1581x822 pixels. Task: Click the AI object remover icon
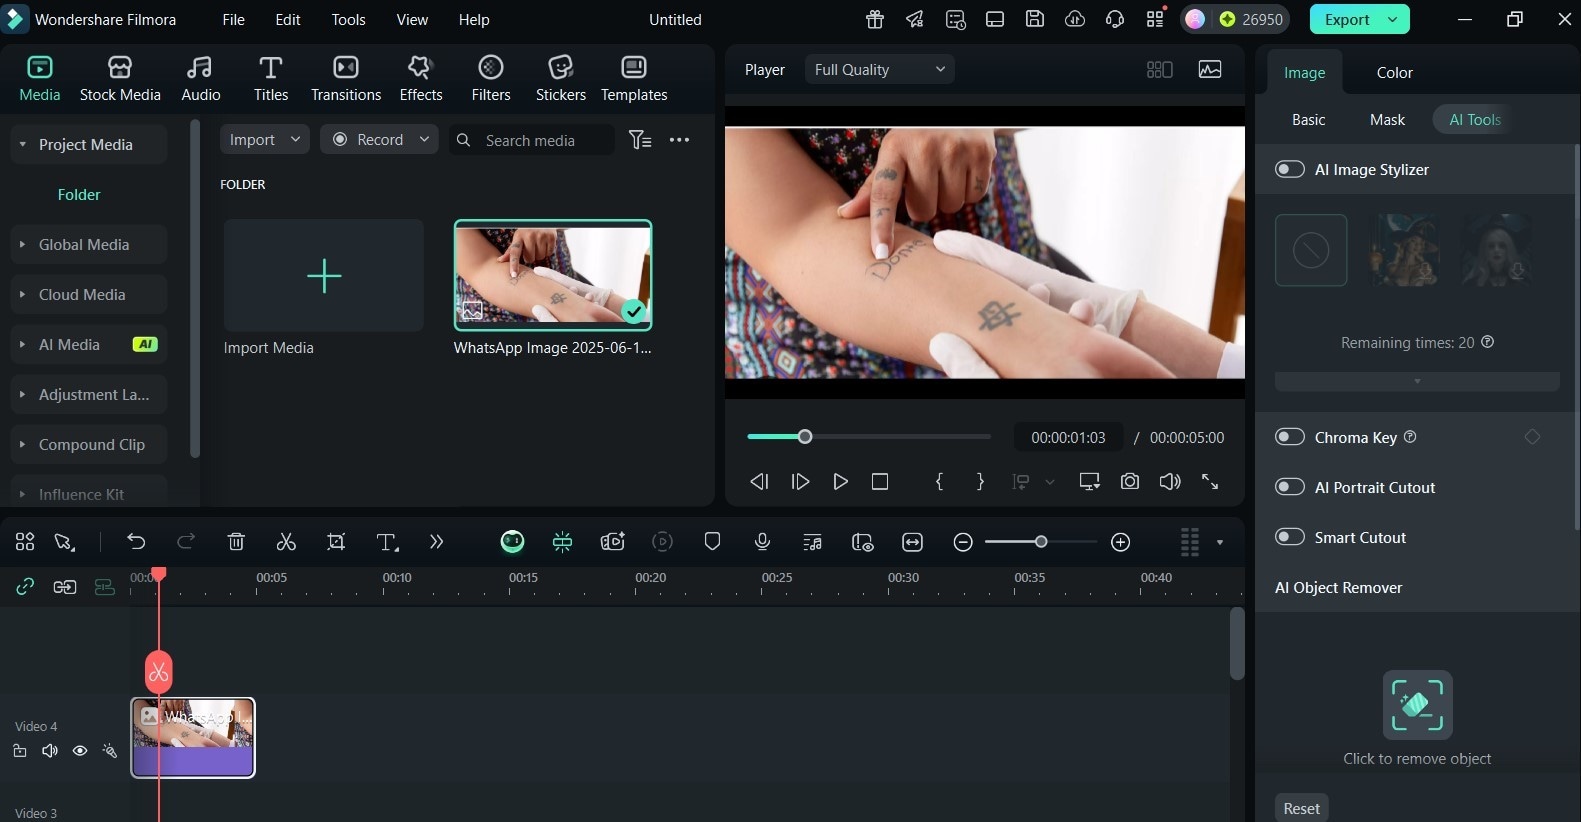tap(1417, 705)
